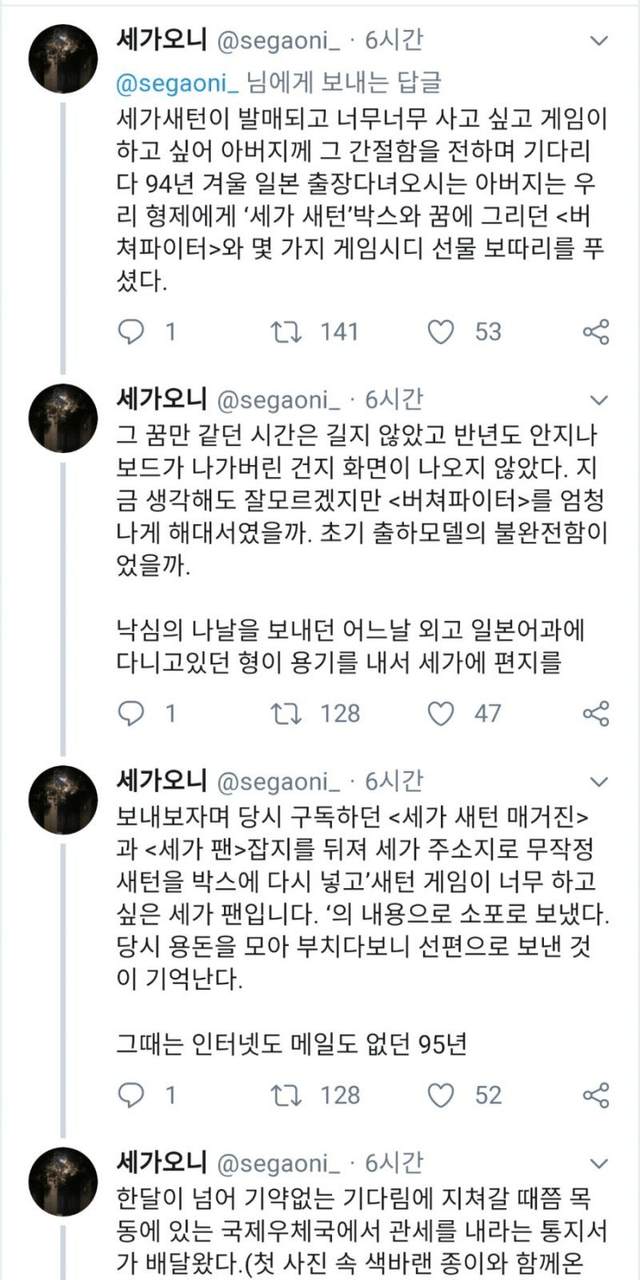Viewport: 640px width, 1280px height.
Task: Retweet the tweet showing 141 retweets
Action: click(x=287, y=331)
